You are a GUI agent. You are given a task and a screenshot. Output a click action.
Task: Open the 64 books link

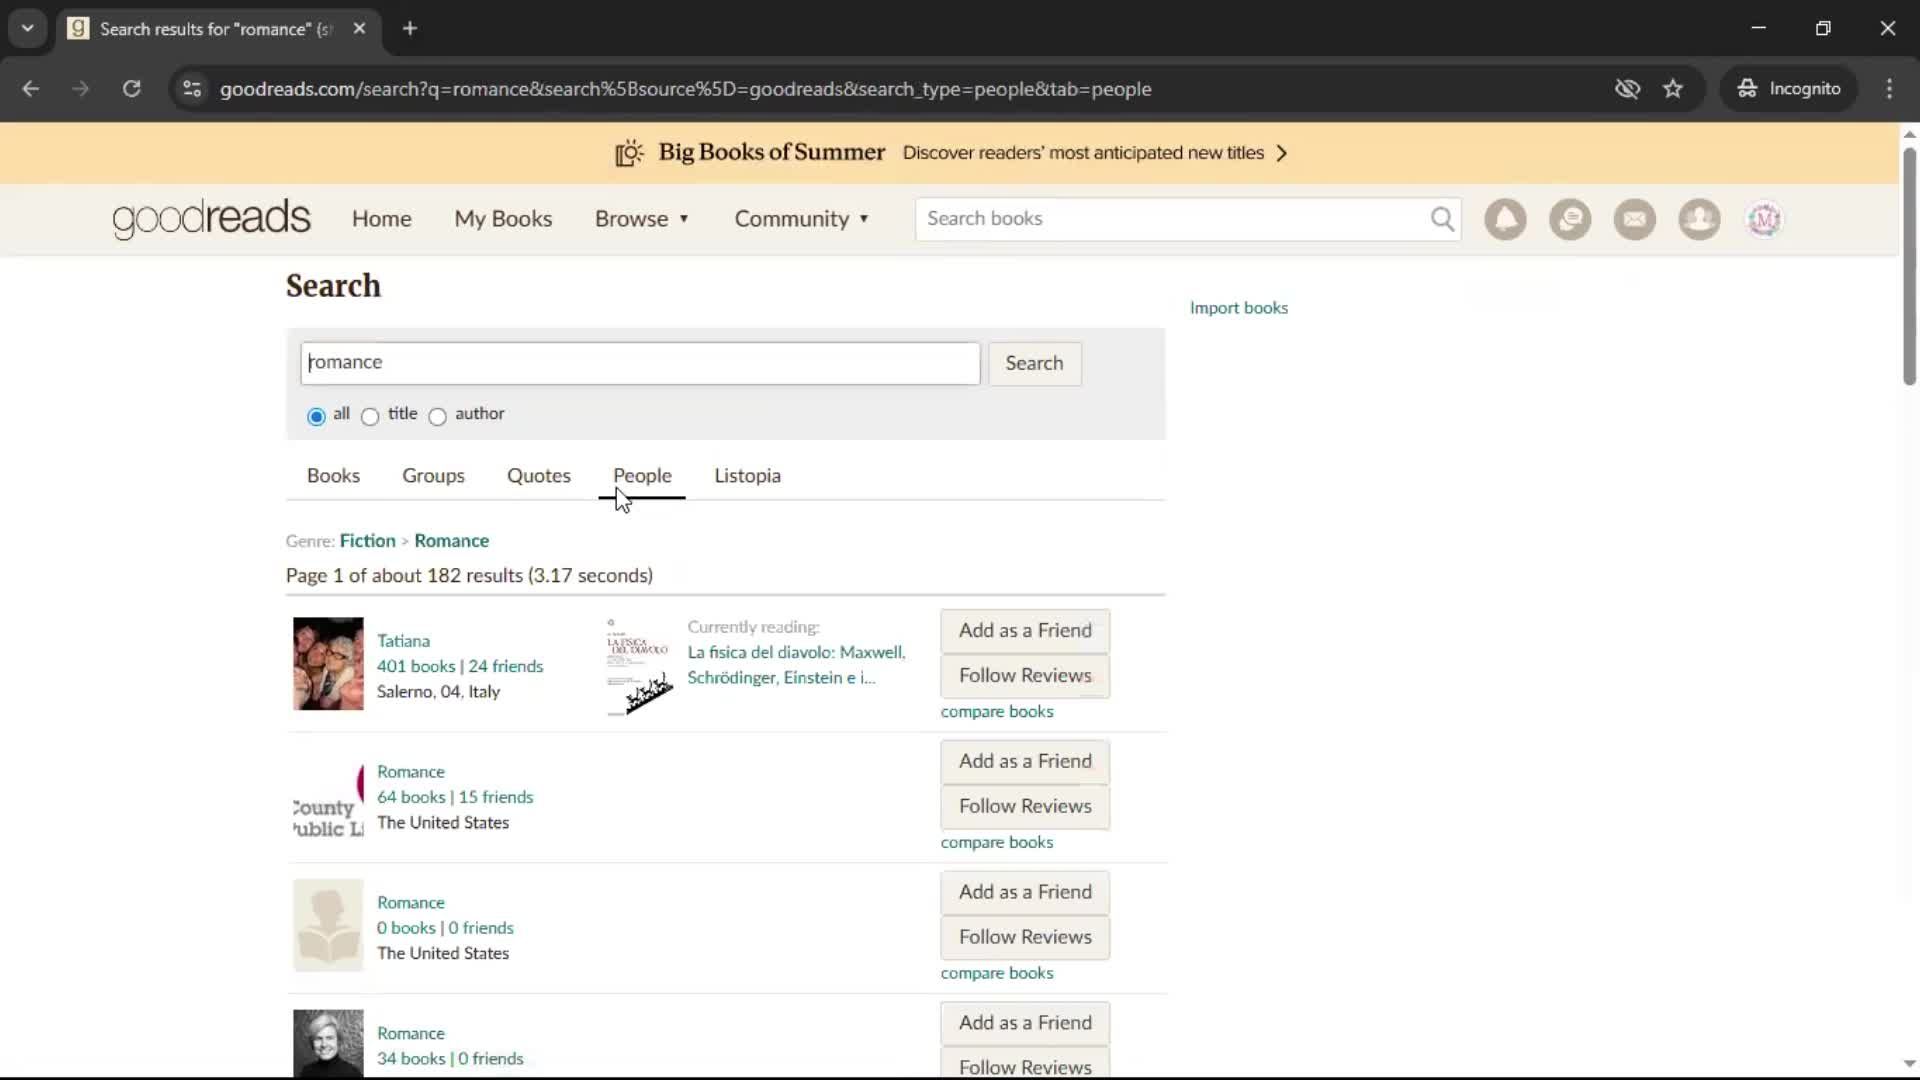click(411, 798)
